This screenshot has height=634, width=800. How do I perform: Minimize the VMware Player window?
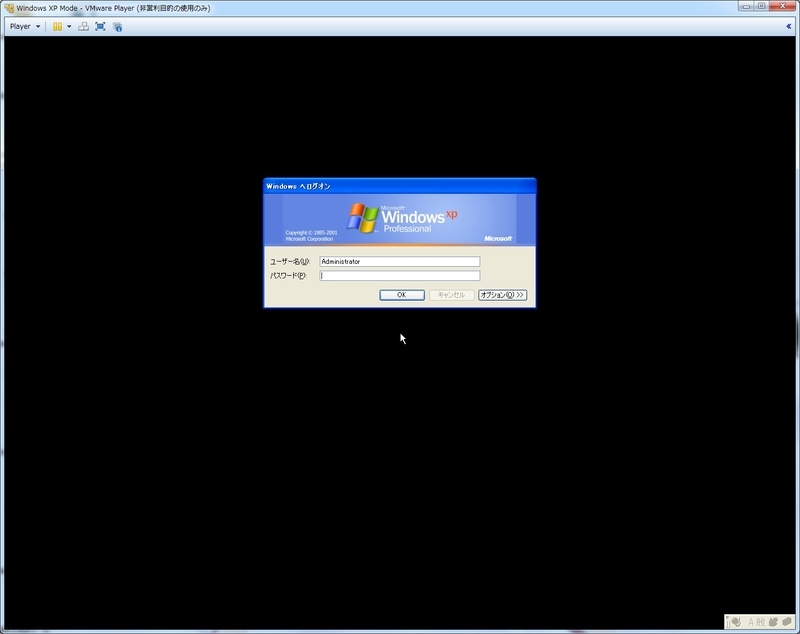pyautogui.click(x=746, y=6)
